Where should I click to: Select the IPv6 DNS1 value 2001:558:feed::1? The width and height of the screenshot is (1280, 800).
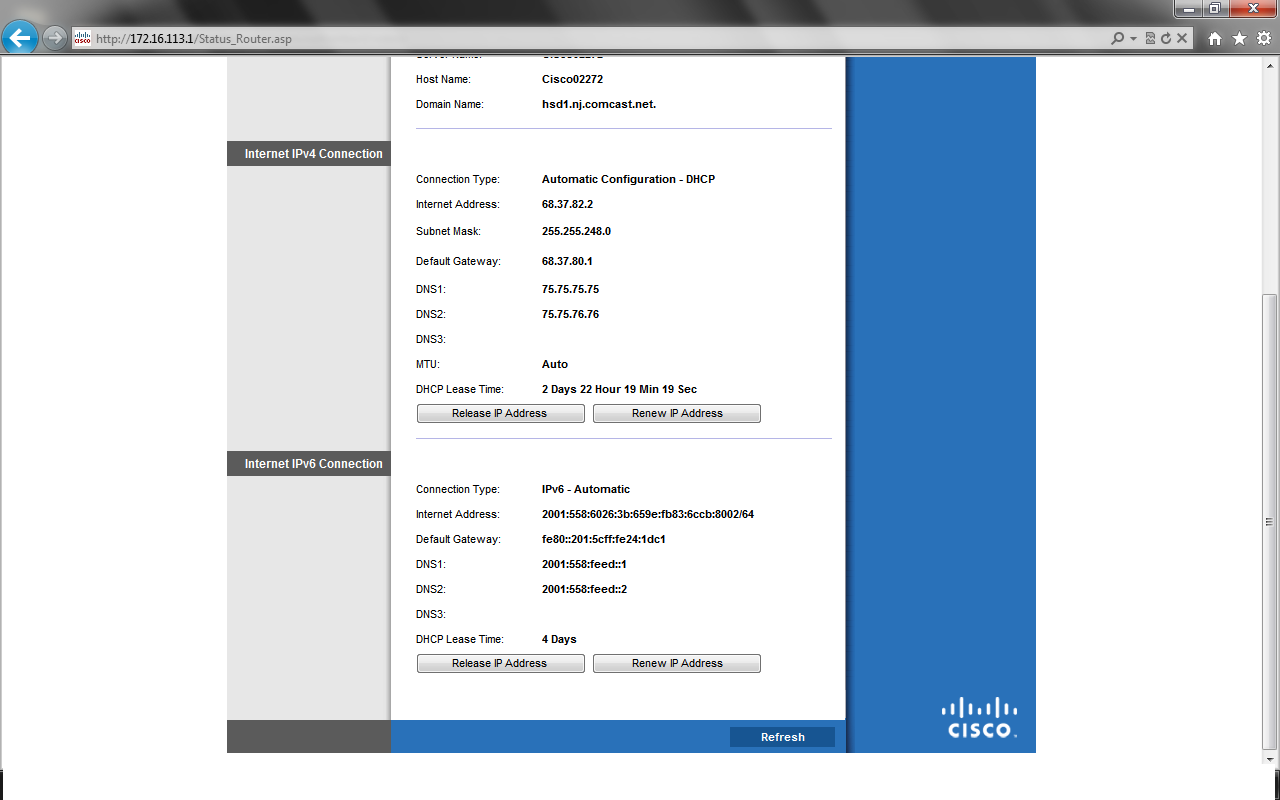(584, 564)
